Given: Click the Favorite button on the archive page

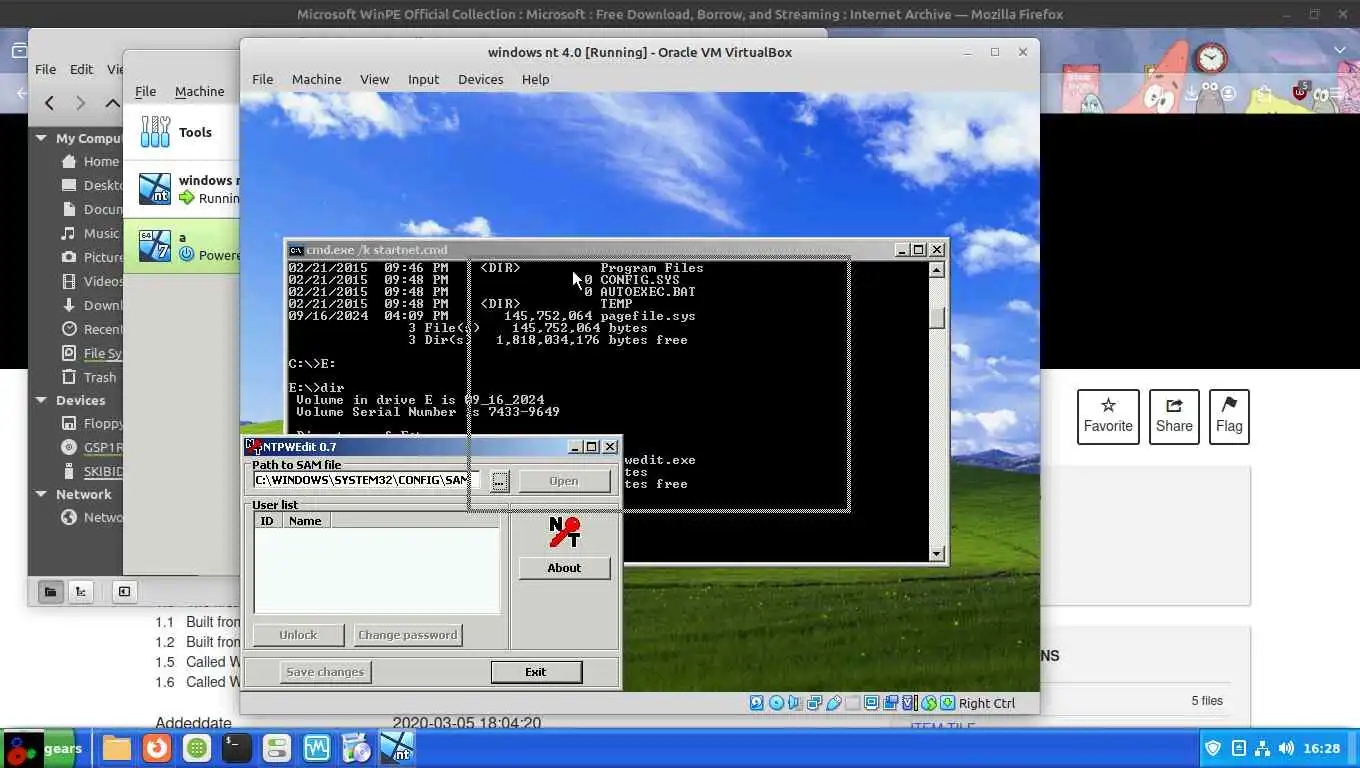Looking at the screenshot, I should click(x=1108, y=416).
